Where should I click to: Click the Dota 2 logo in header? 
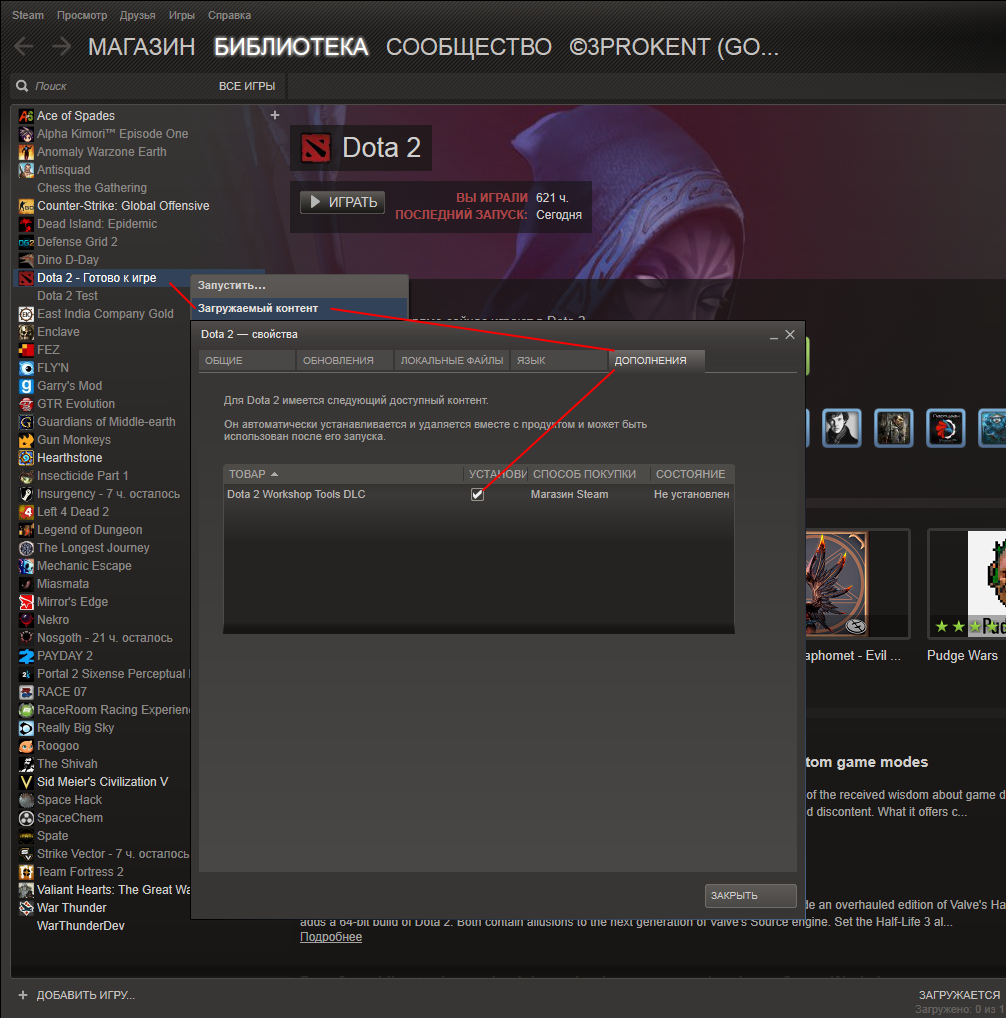click(x=315, y=148)
